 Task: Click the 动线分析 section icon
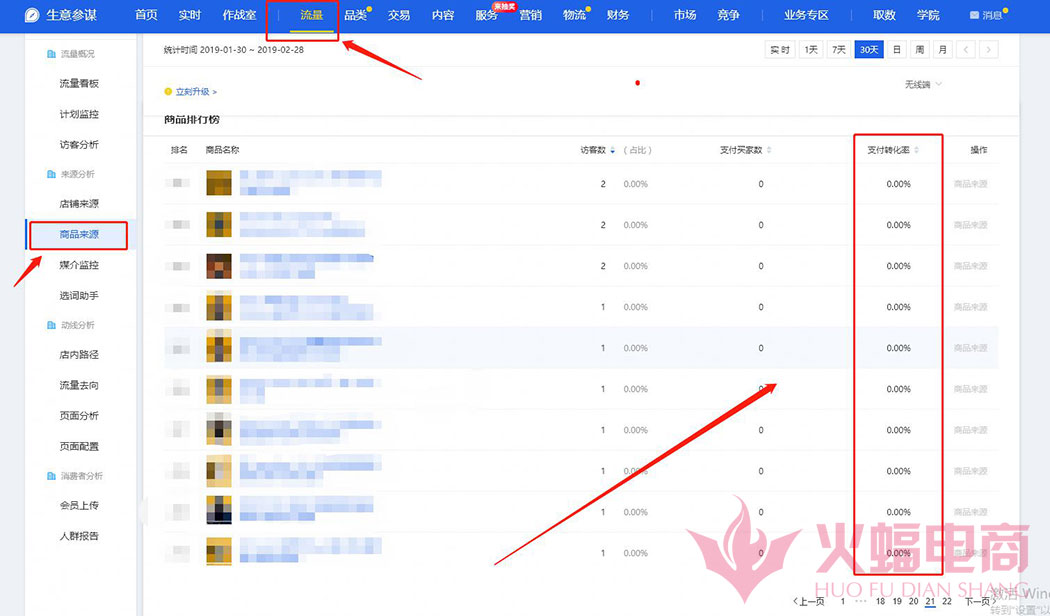pos(51,325)
